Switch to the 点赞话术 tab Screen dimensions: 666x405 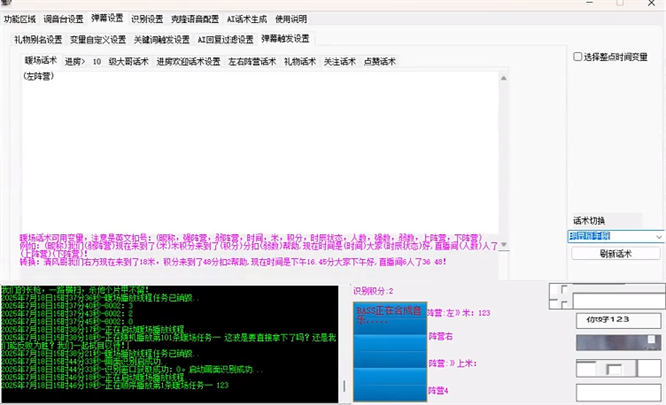380,62
